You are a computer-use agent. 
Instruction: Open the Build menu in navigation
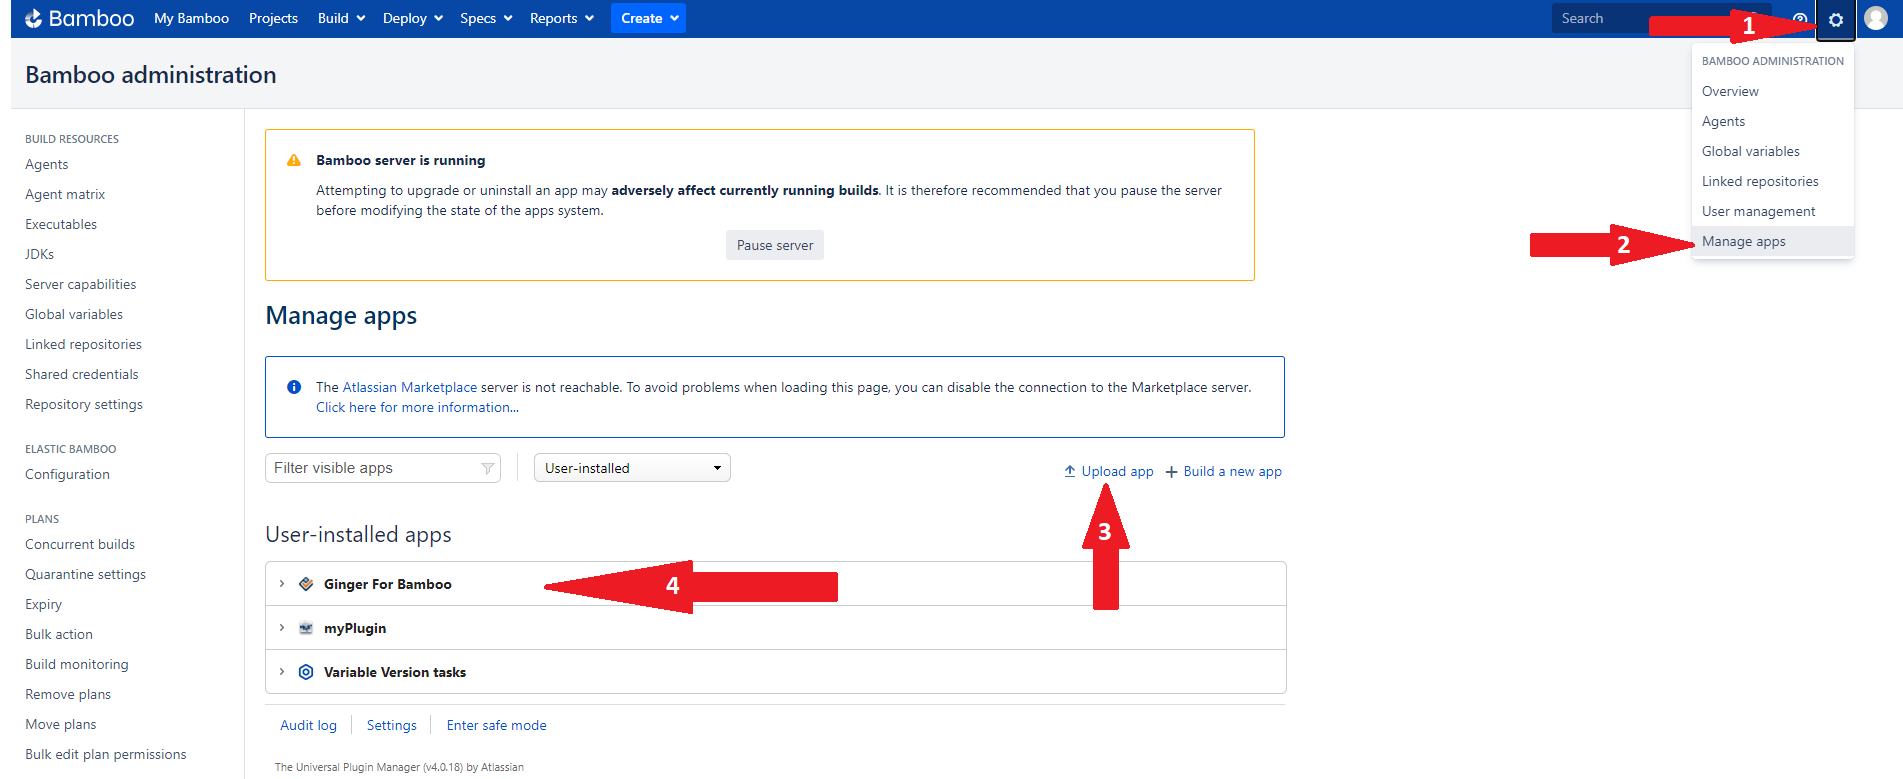341,18
